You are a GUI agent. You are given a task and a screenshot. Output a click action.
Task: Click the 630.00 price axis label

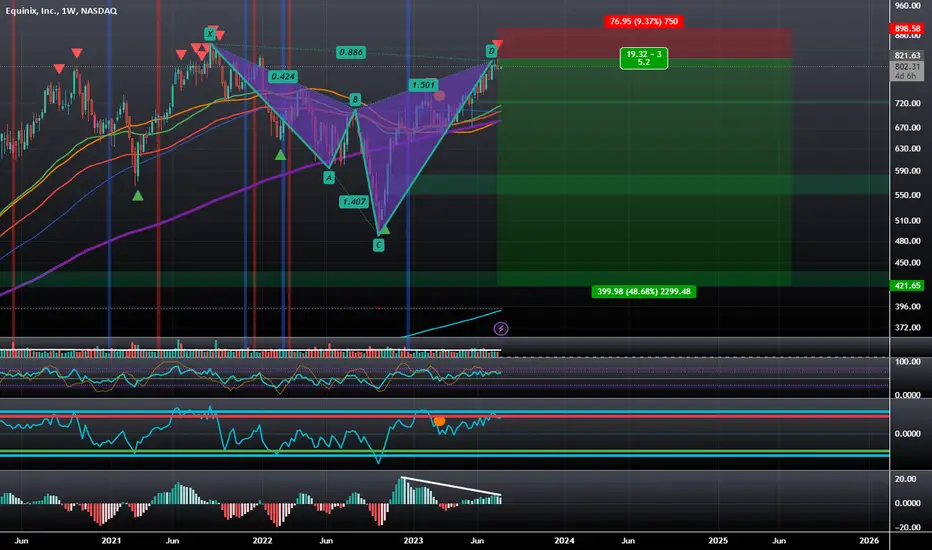[908, 149]
